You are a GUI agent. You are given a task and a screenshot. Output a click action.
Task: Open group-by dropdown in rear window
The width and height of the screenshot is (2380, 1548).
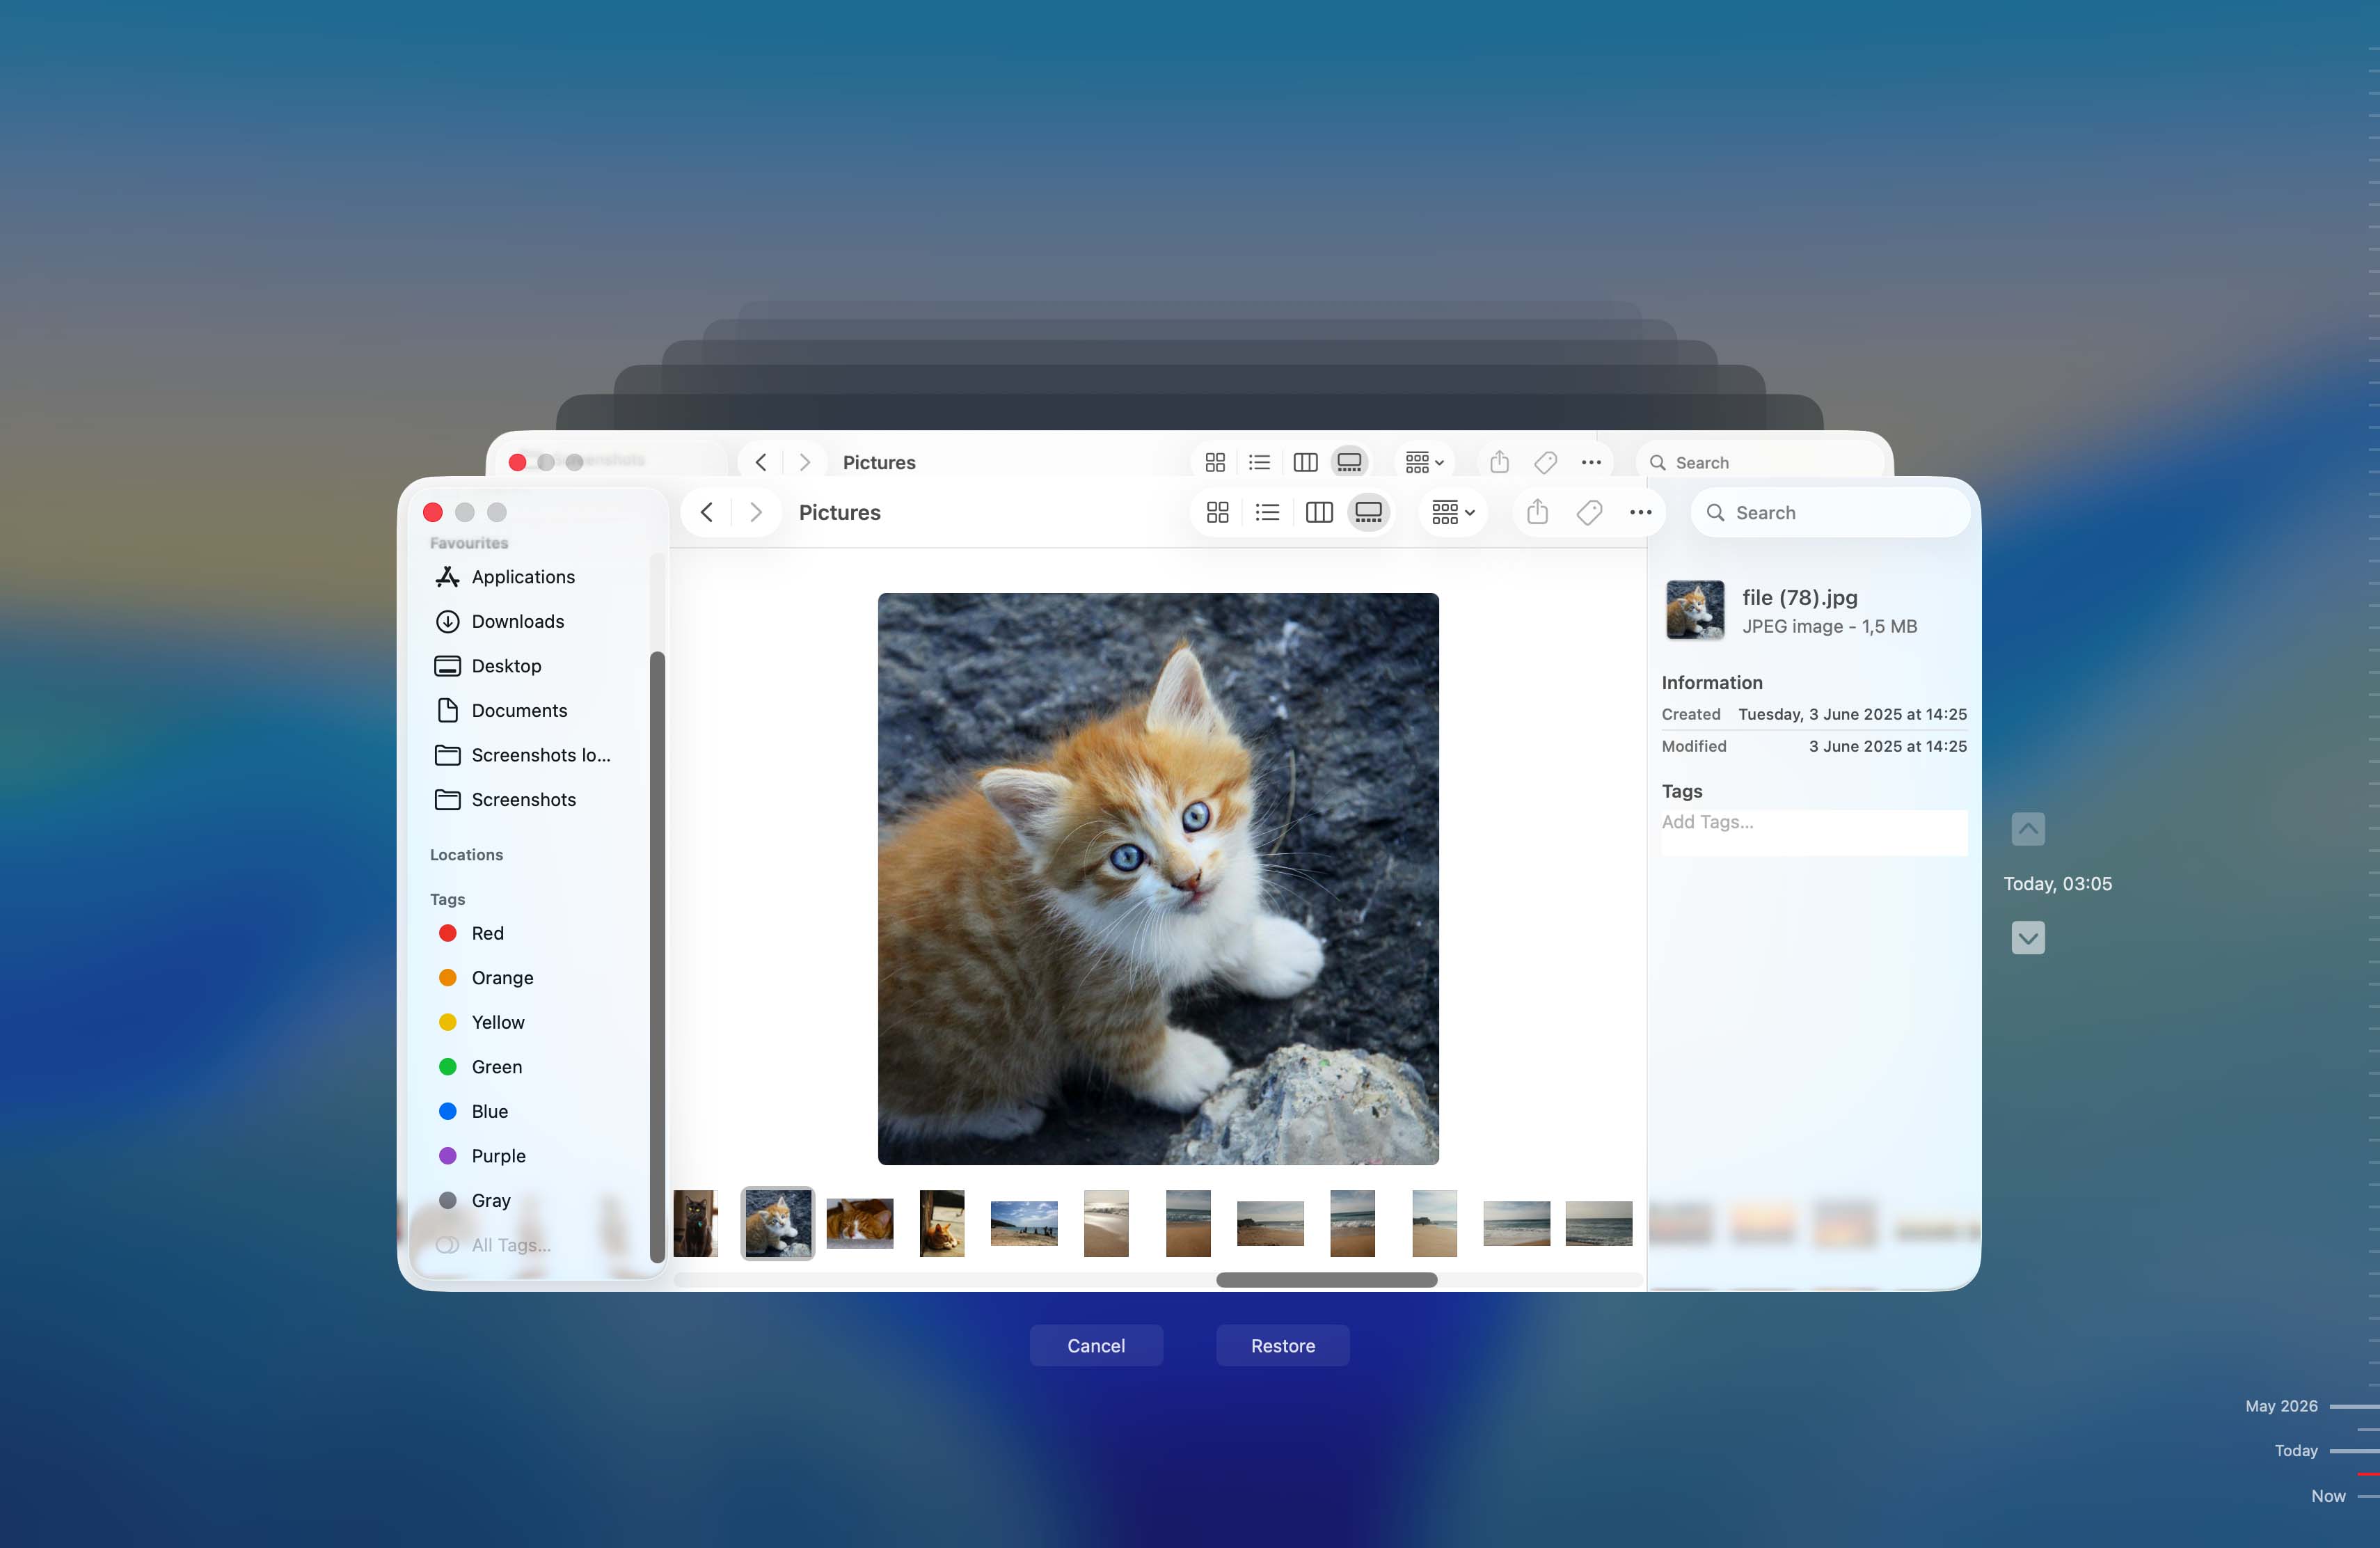[1424, 462]
